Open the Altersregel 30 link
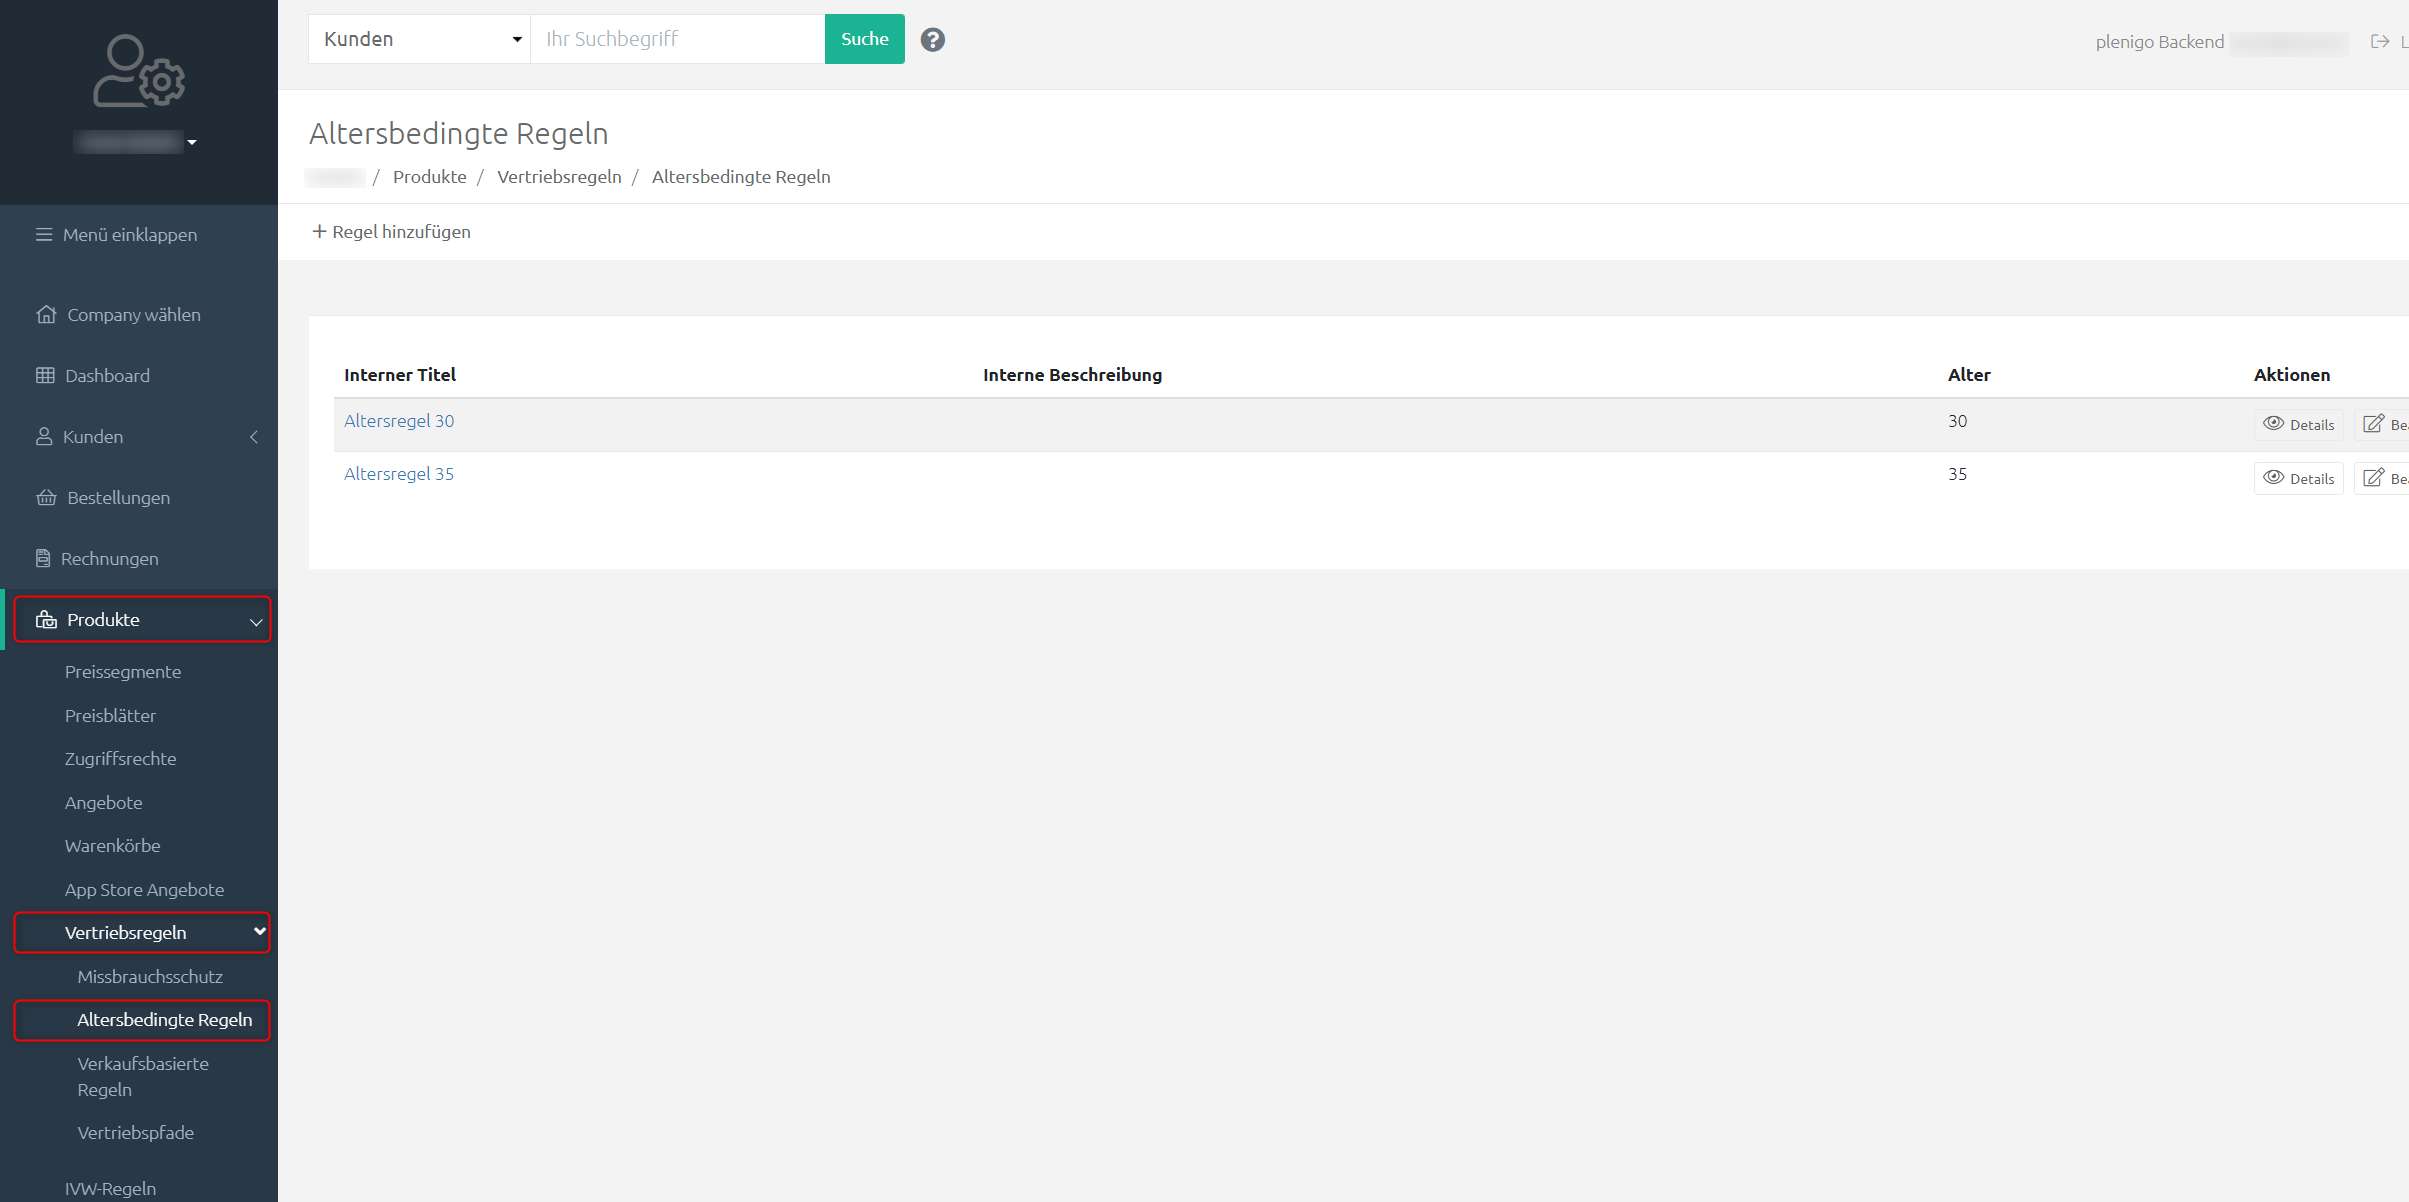The image size is (2409, 1202). click(x=399, y=421)
